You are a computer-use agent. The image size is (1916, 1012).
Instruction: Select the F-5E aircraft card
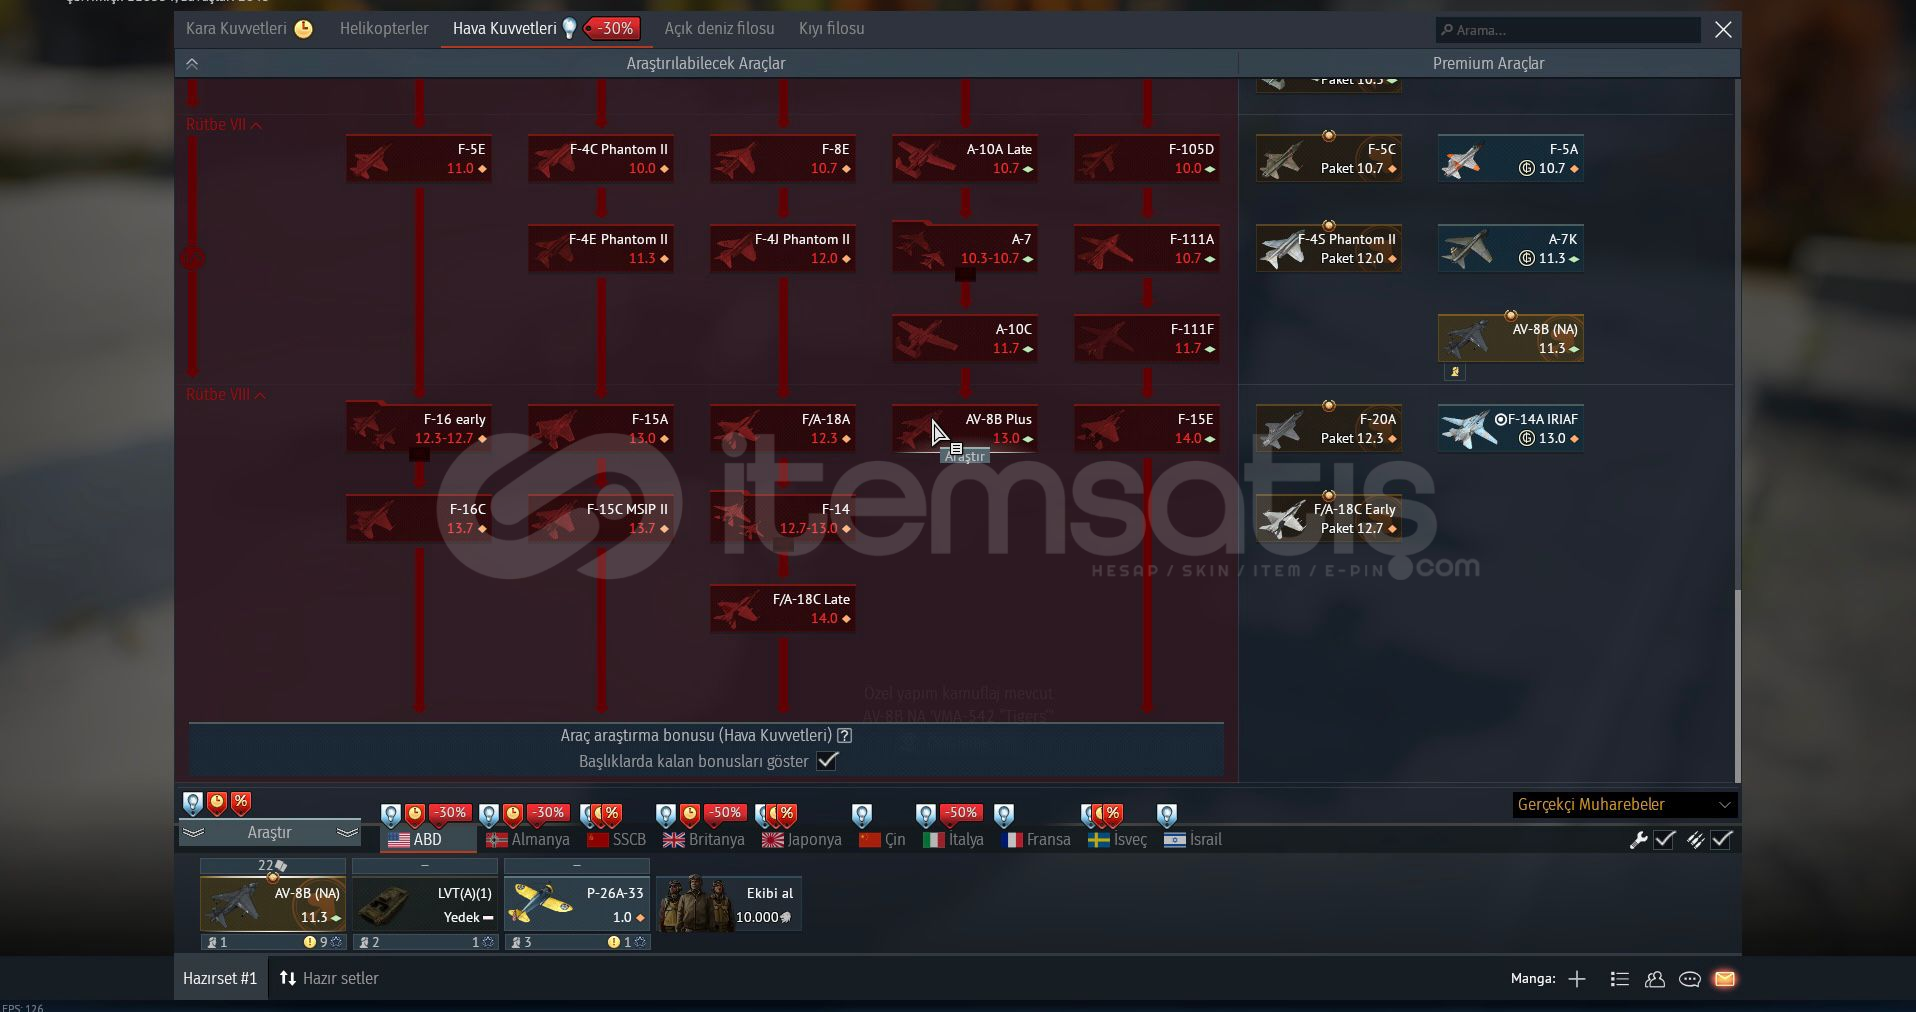(x=419, y=159)
